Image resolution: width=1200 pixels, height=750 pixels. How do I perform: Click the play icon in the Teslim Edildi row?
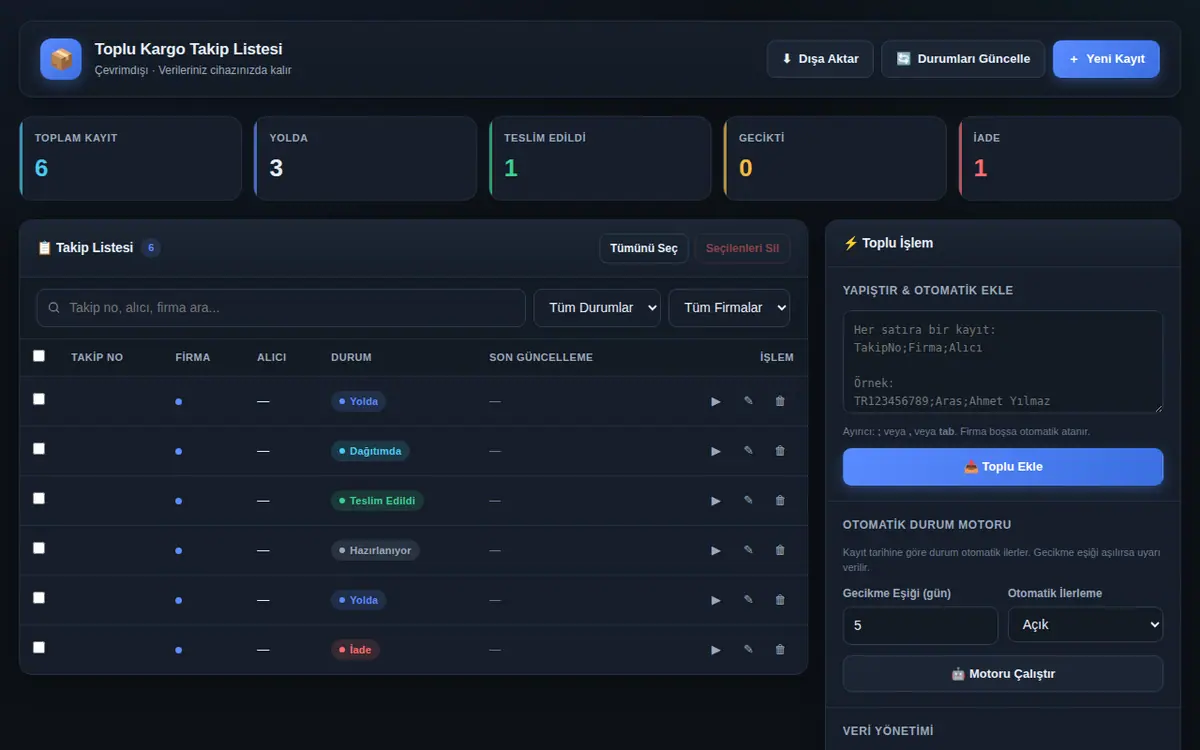(716, 501)
